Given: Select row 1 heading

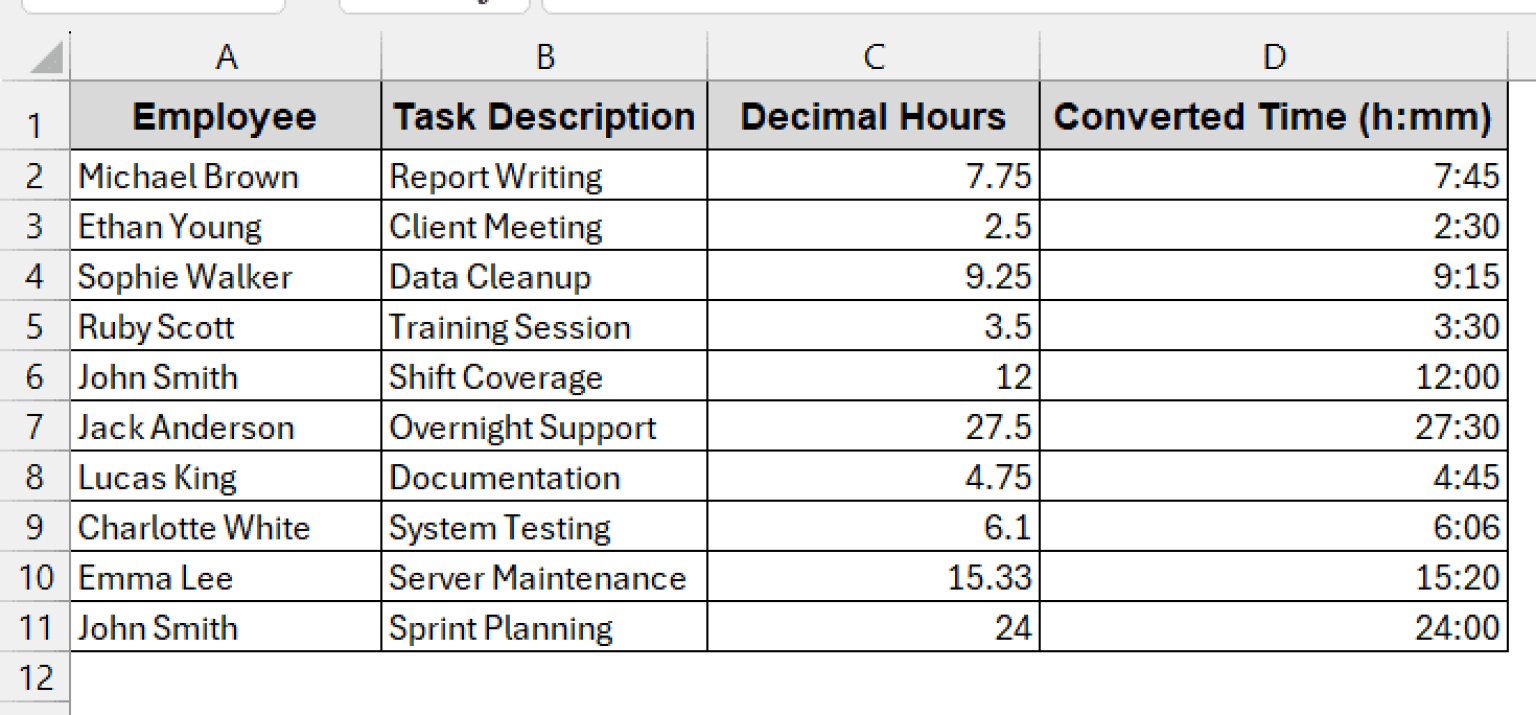Looking at the screenshot, I should 35,116.
